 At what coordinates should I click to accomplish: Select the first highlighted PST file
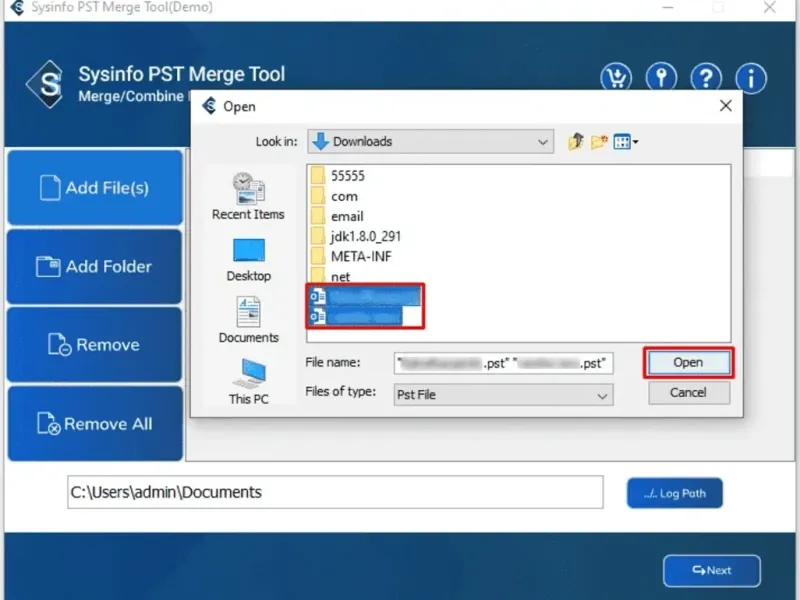[365, 296]
